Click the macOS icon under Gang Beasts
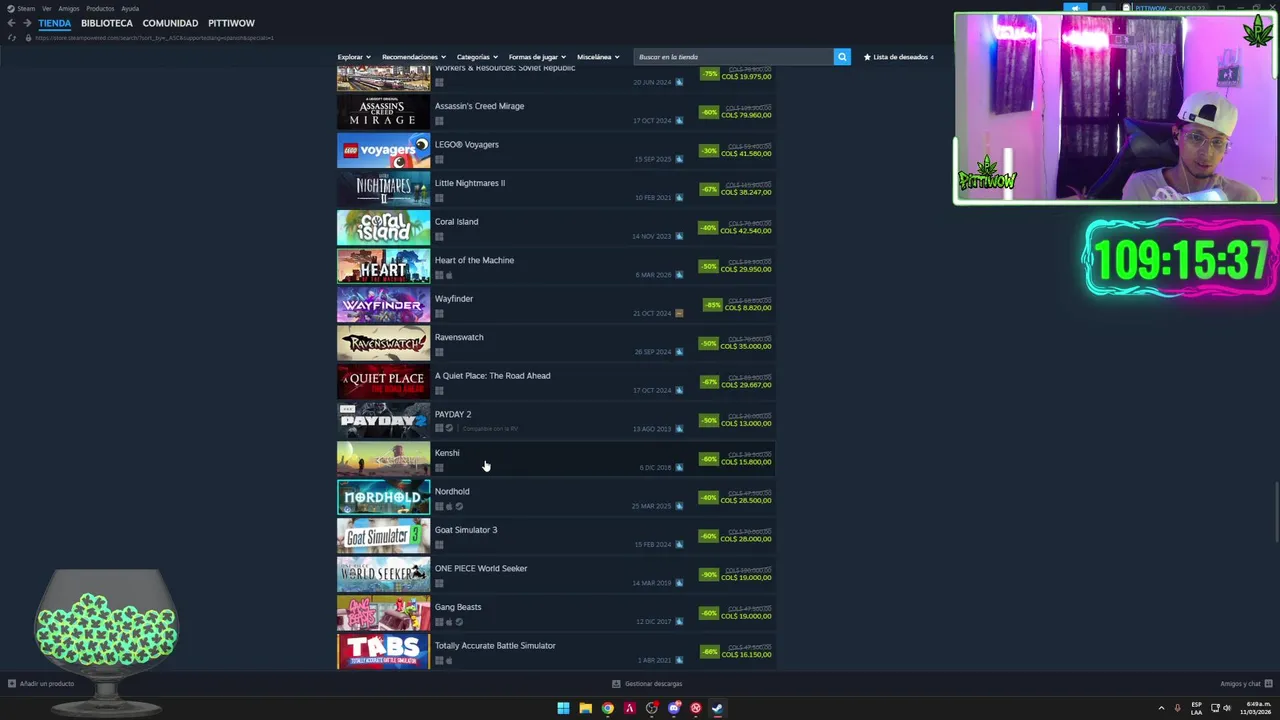Viewport: 1280px width, 720px height. pos(449,622)
